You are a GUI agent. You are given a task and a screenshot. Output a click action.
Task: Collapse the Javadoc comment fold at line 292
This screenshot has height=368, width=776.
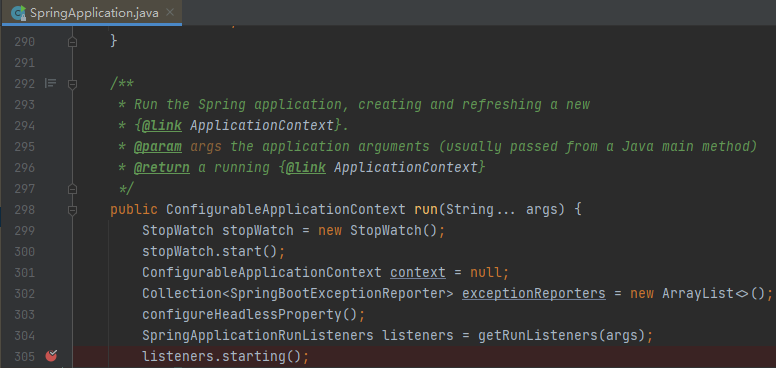coord(72,84)
